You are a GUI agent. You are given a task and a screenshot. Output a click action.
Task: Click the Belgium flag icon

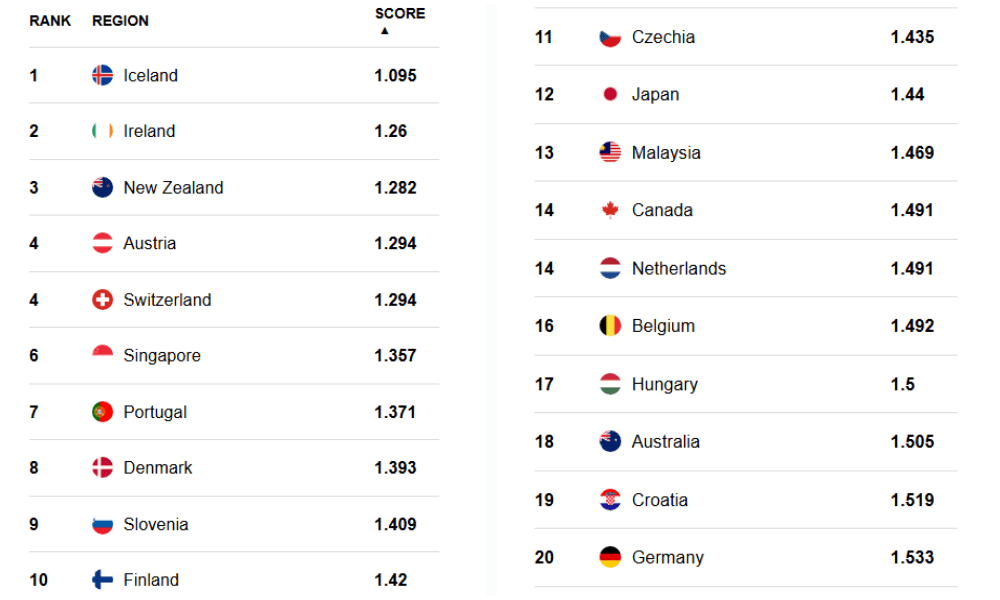(610, 326)
